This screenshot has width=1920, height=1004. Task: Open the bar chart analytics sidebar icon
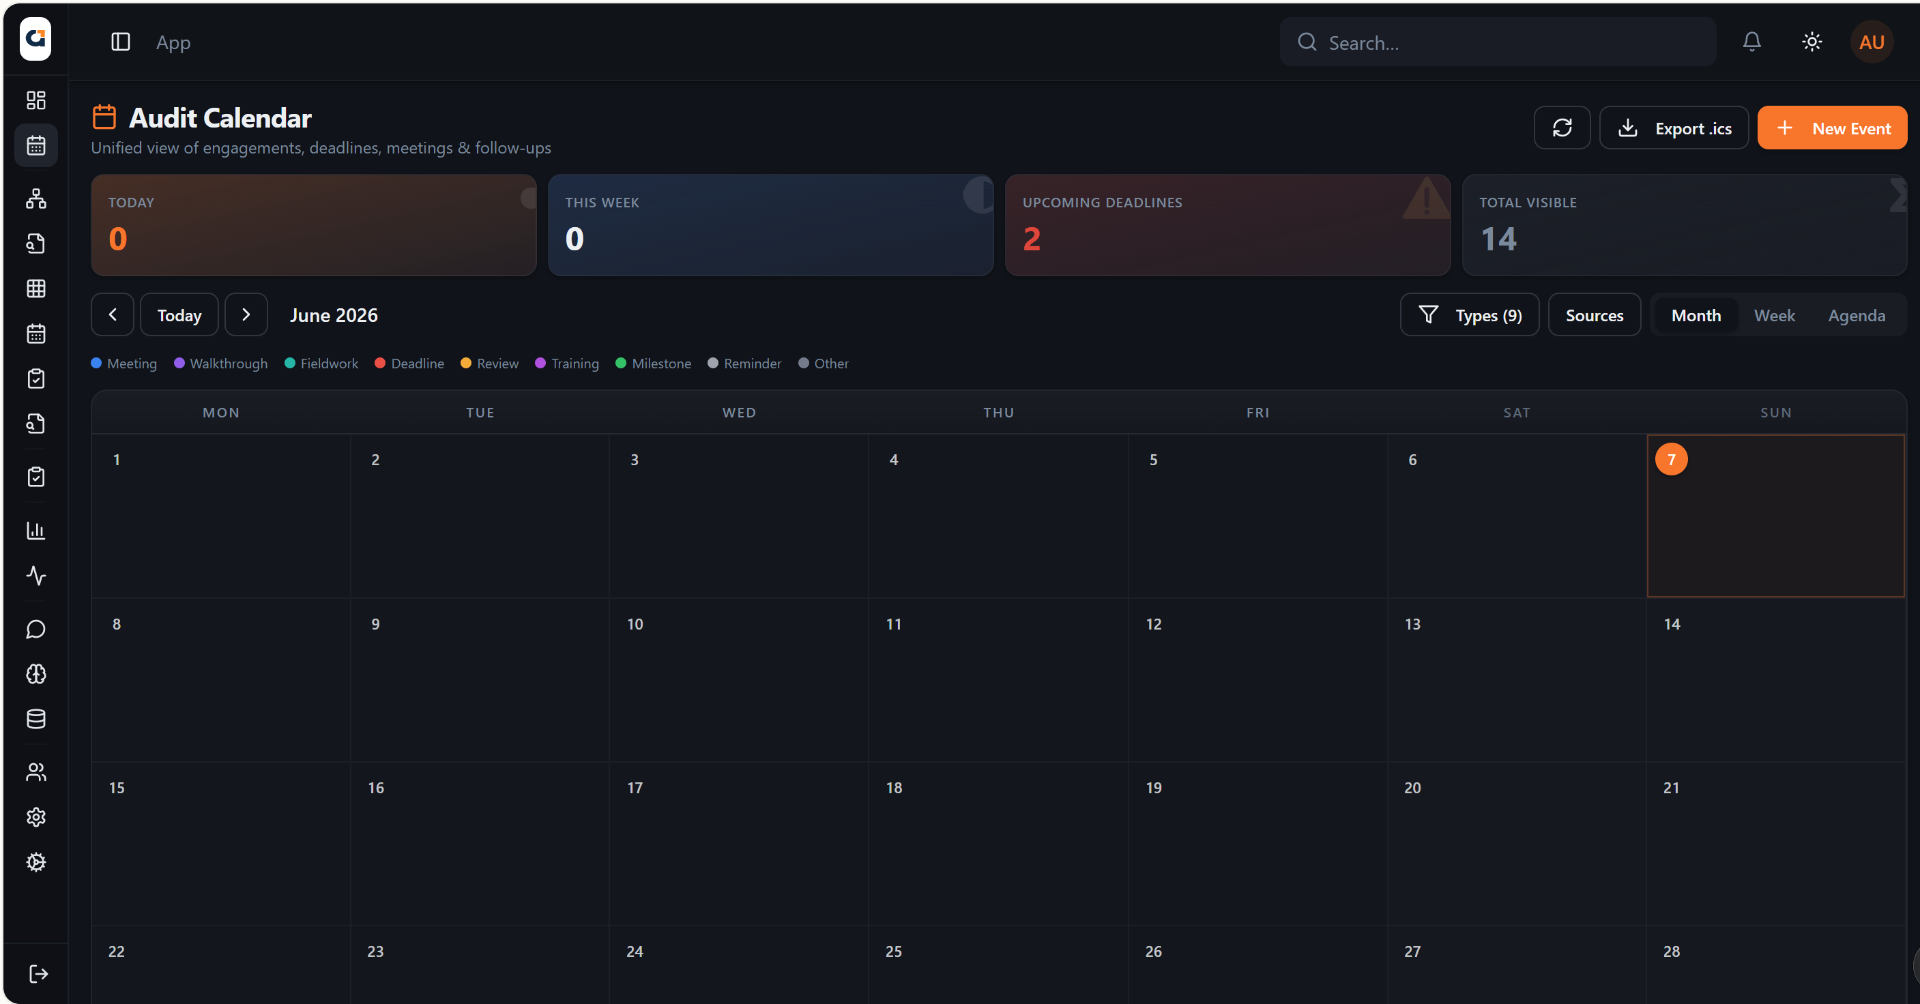(x=36, y=531)
